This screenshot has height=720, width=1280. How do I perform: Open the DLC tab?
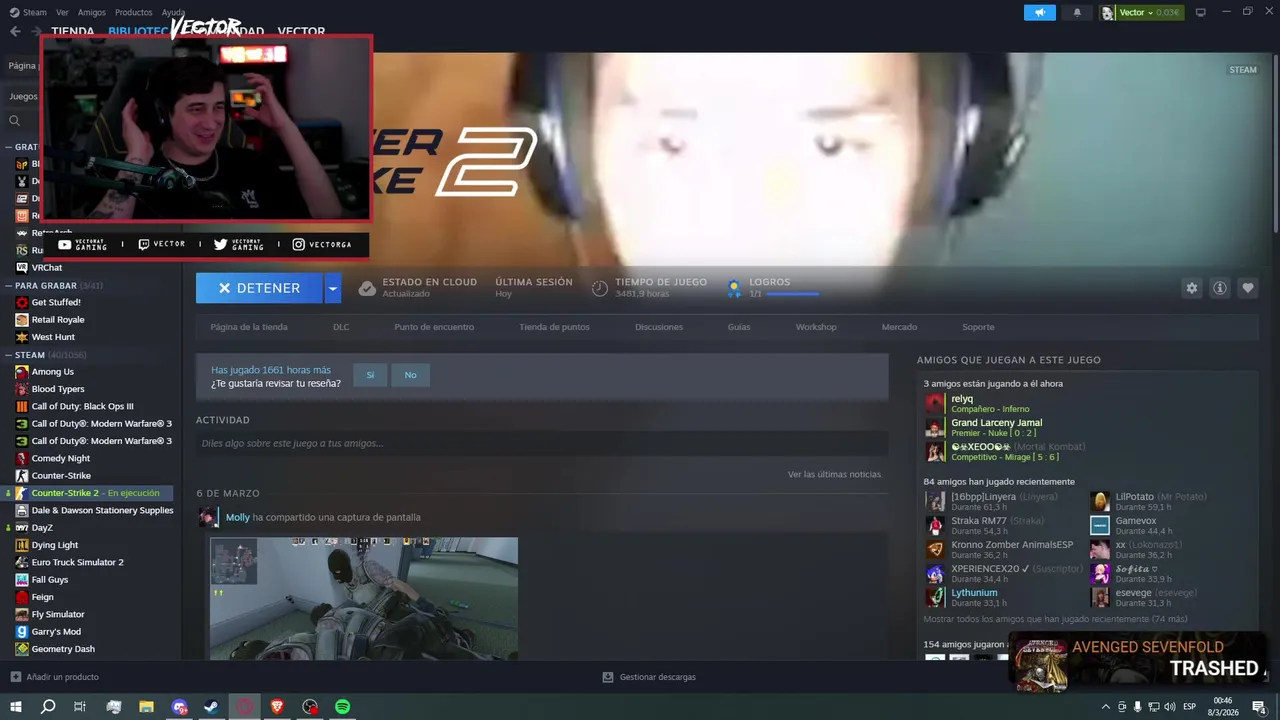click(x=341, y=327)
